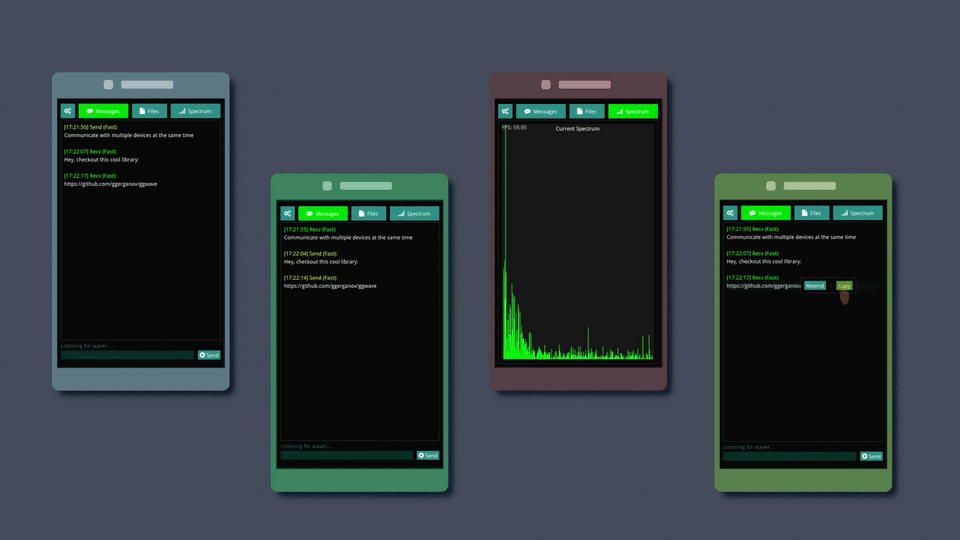This screenshot has height=540, width=960.
Task: Focus message input on the sea-green phone
Action: 347,456
